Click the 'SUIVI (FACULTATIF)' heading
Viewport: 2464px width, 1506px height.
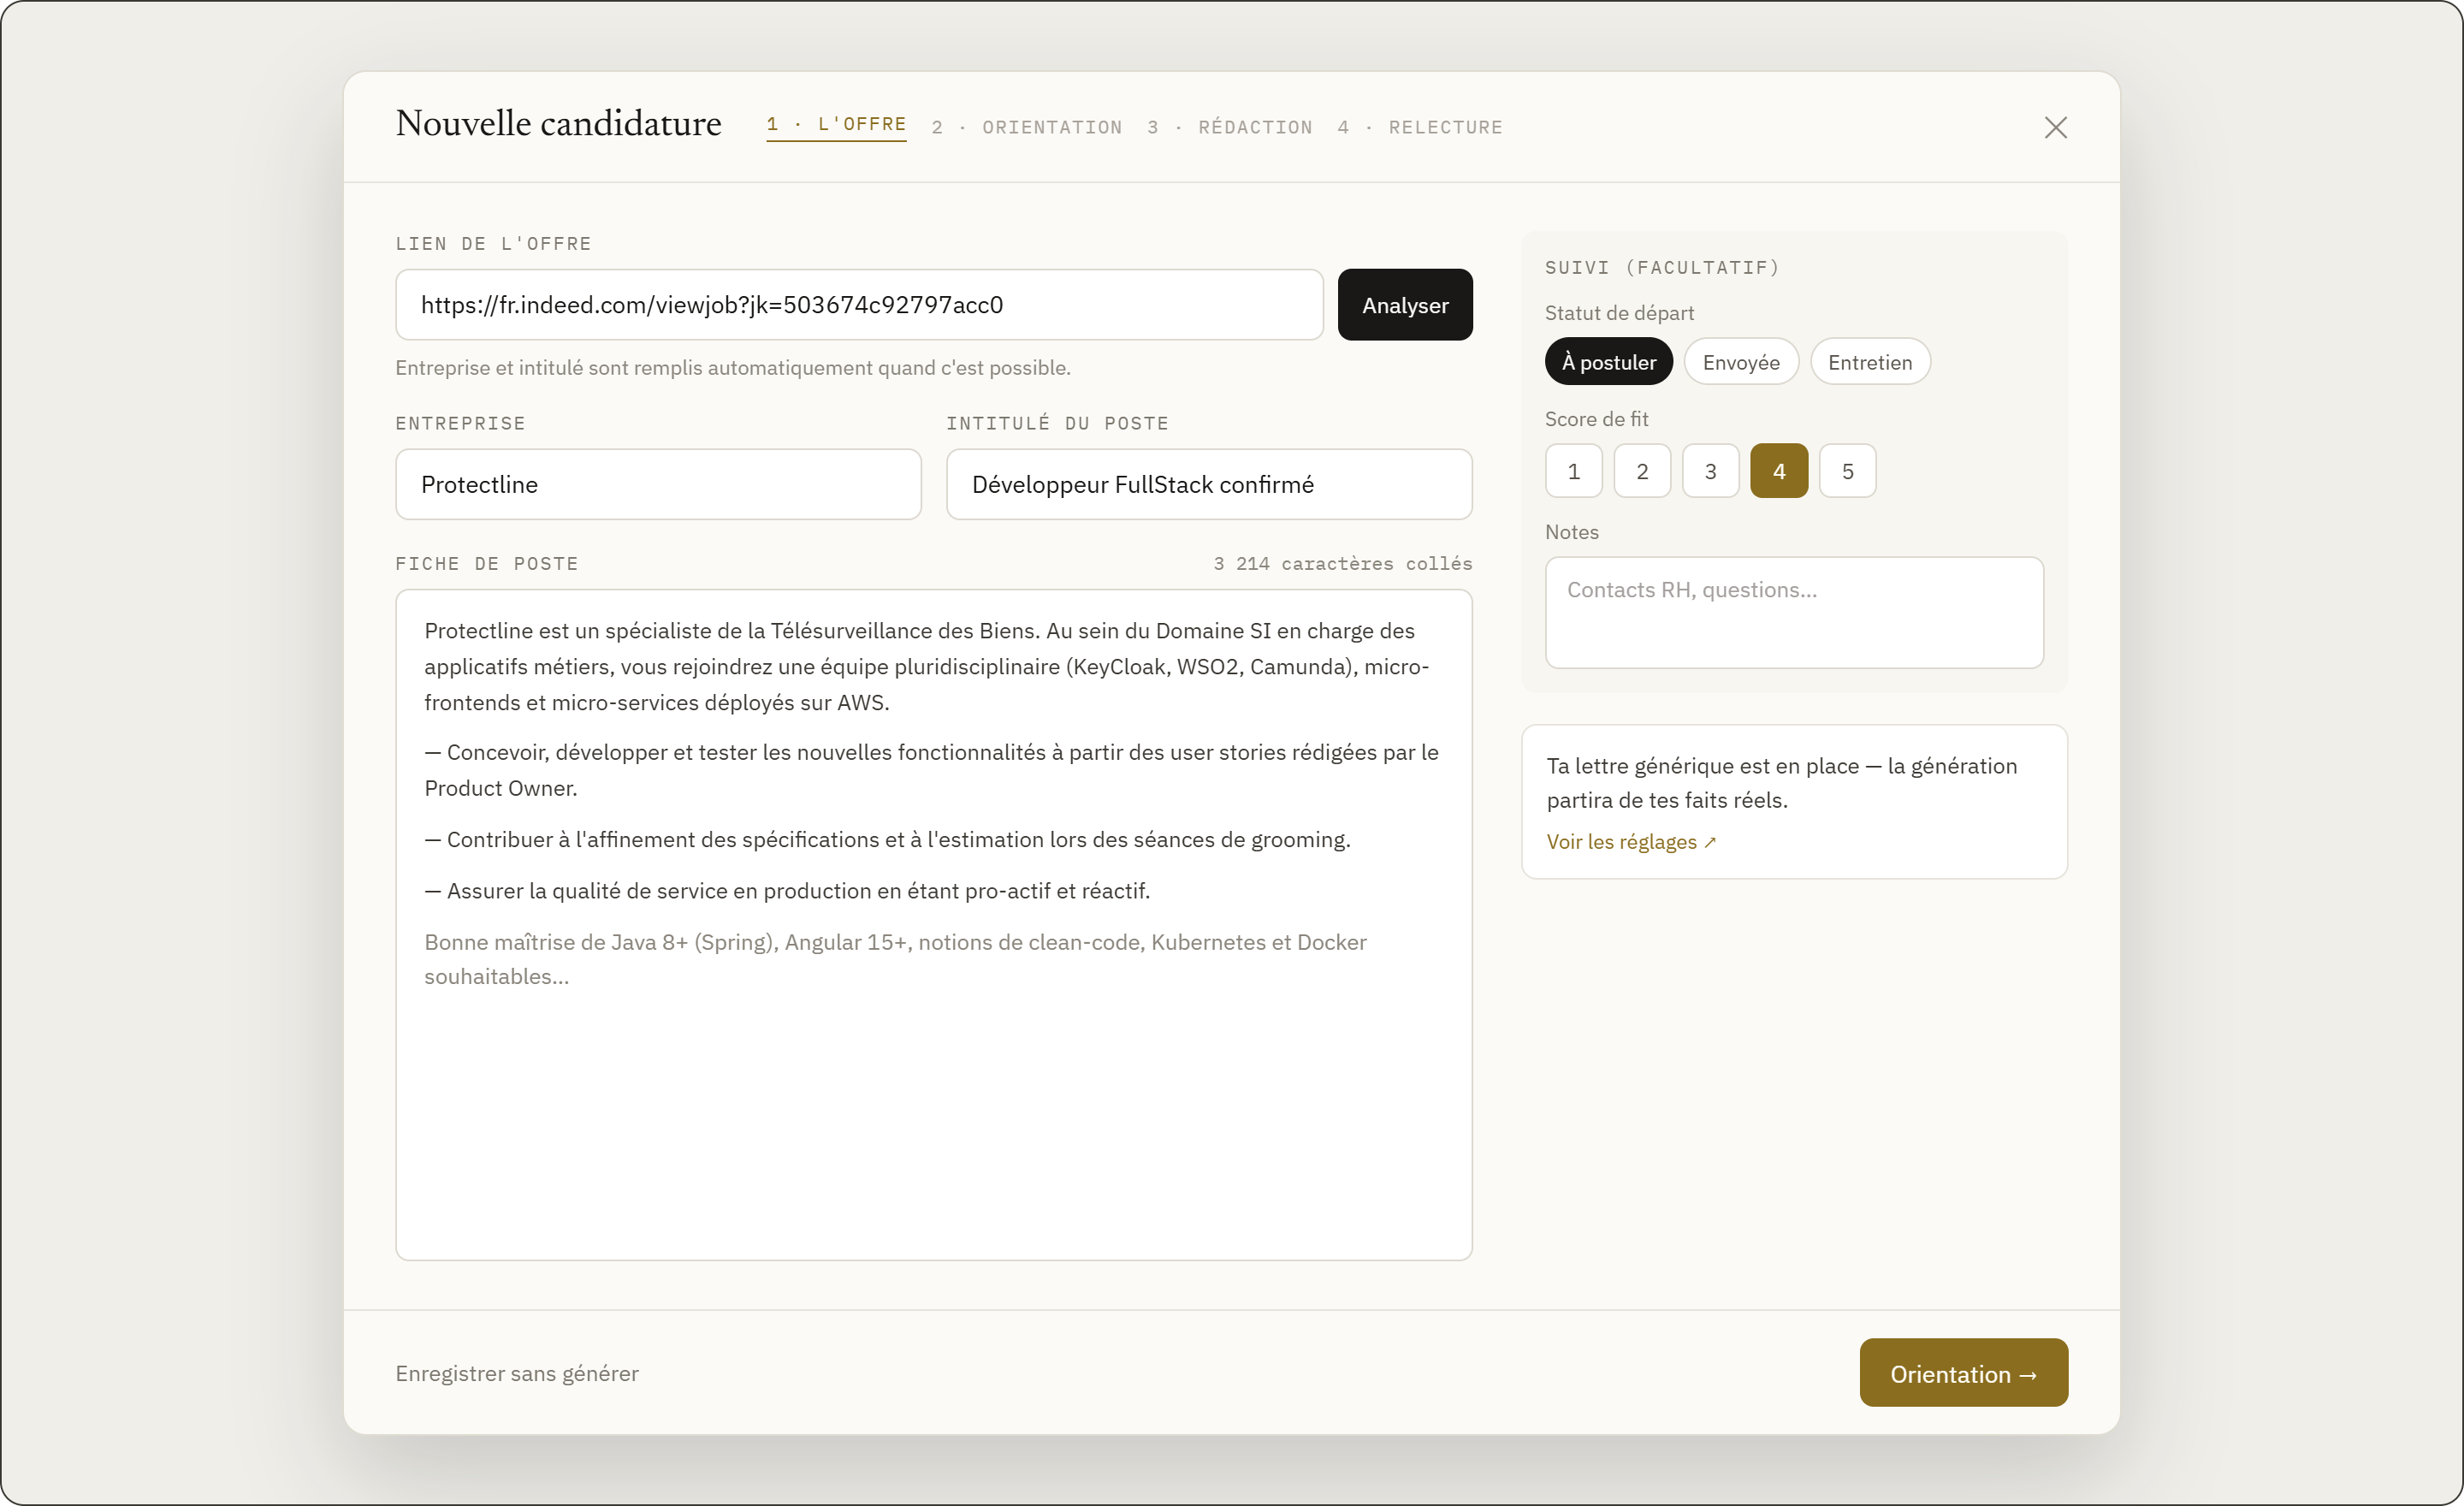(x=1662, y=267)
